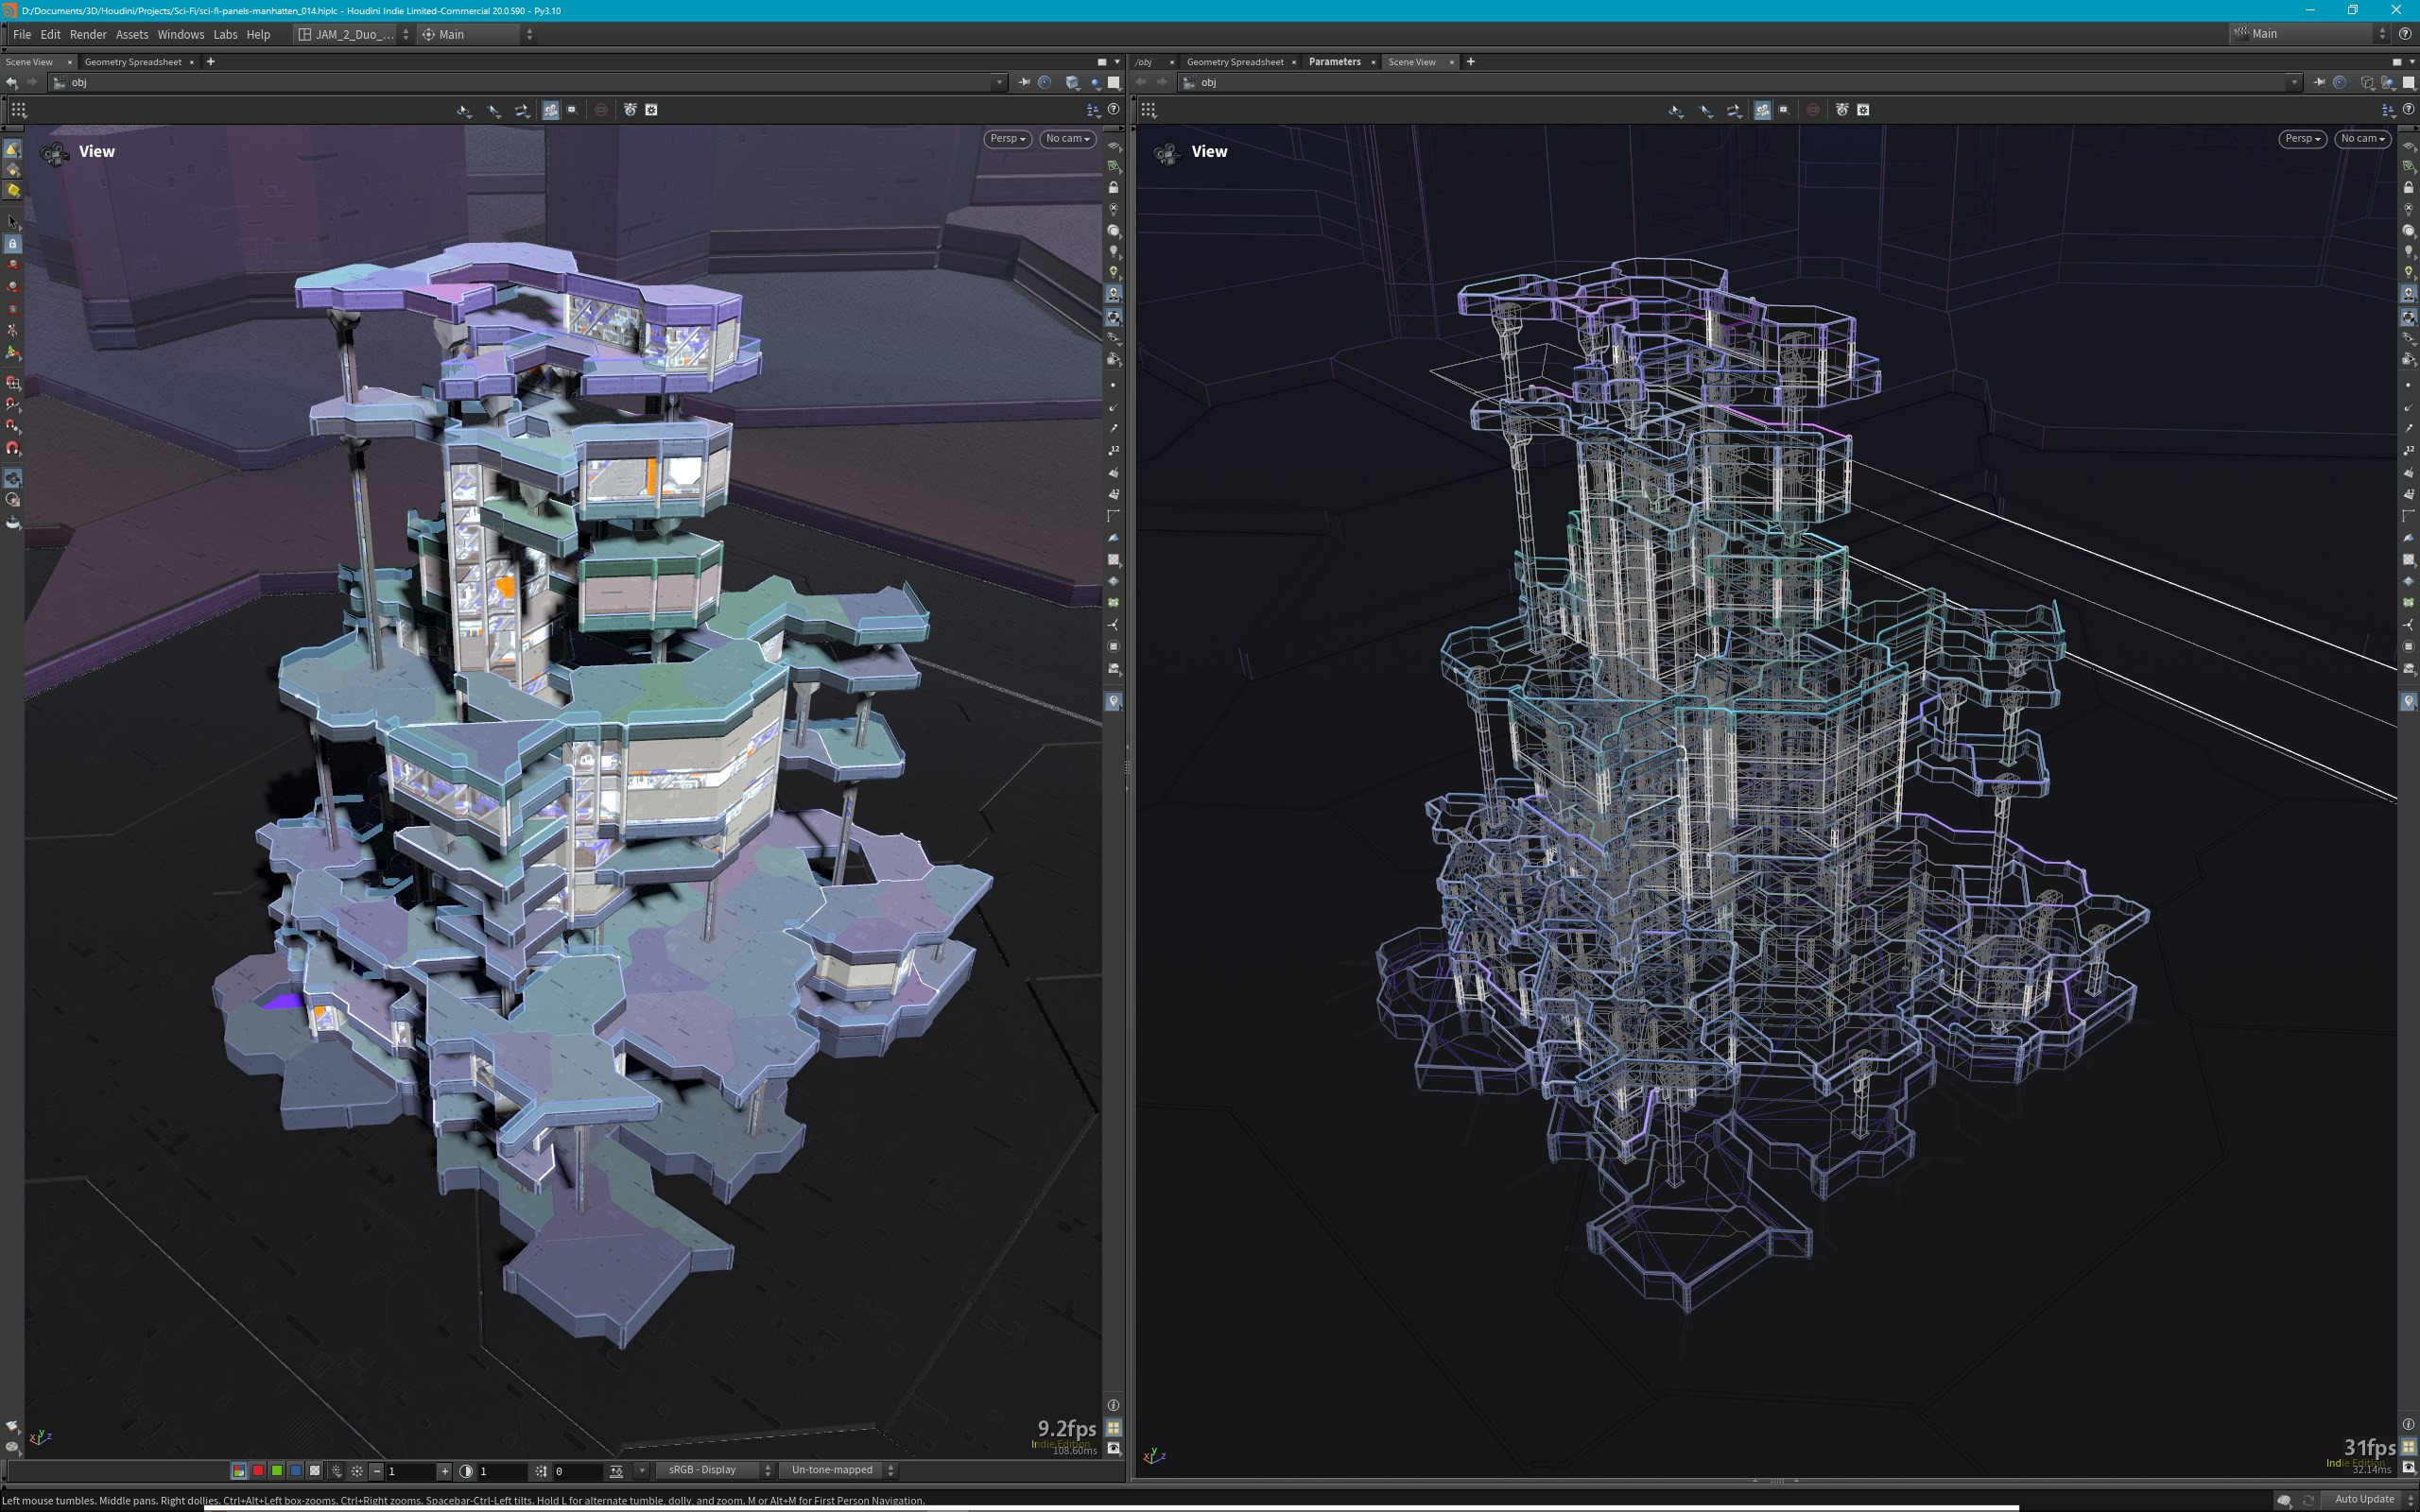
Task: Switch to Parameters tab in right pane
Action: (x=1334, y=62)
